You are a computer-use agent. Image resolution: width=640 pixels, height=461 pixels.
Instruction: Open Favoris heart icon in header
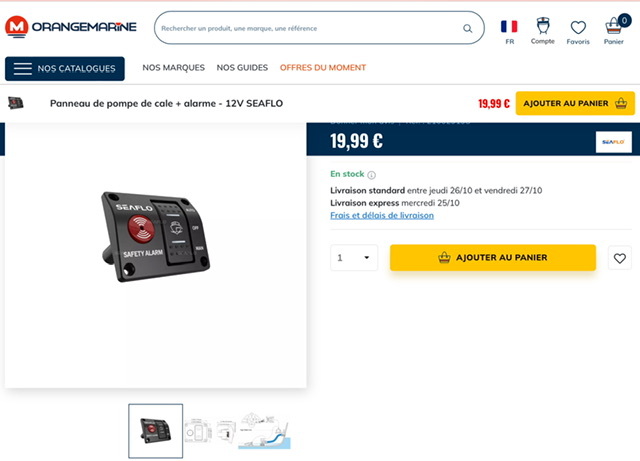click(x=578, y=27)
